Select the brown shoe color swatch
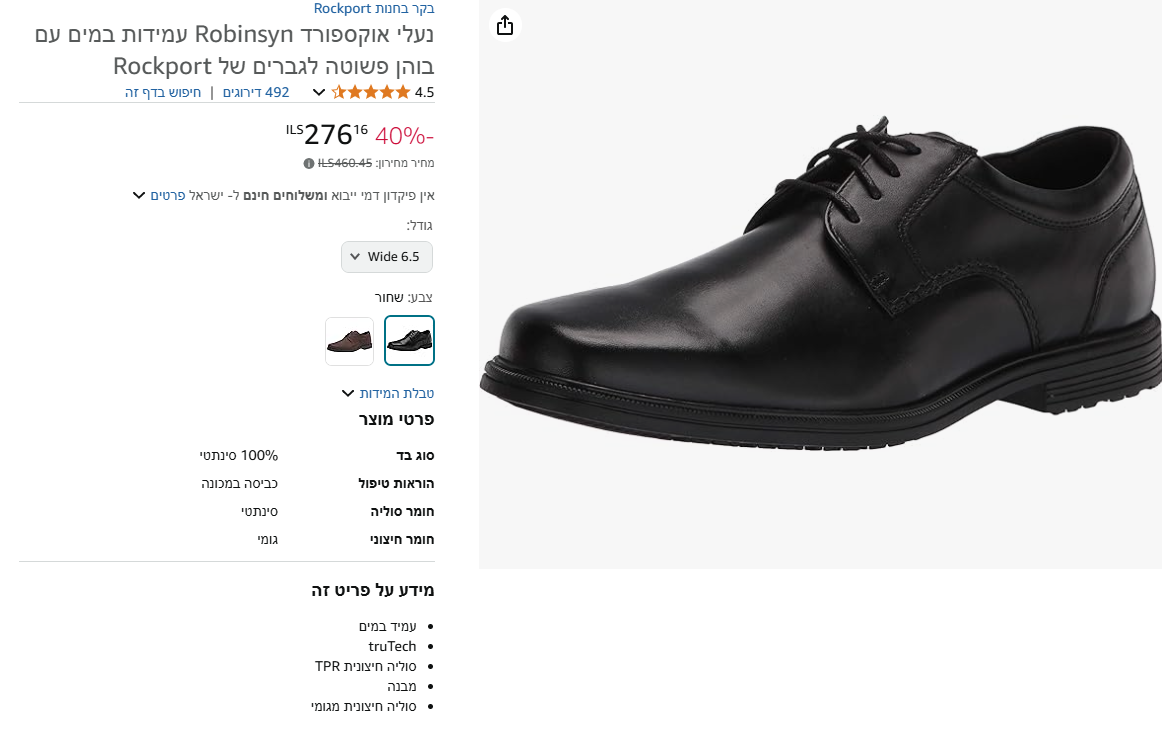 (x=350, y=341)
